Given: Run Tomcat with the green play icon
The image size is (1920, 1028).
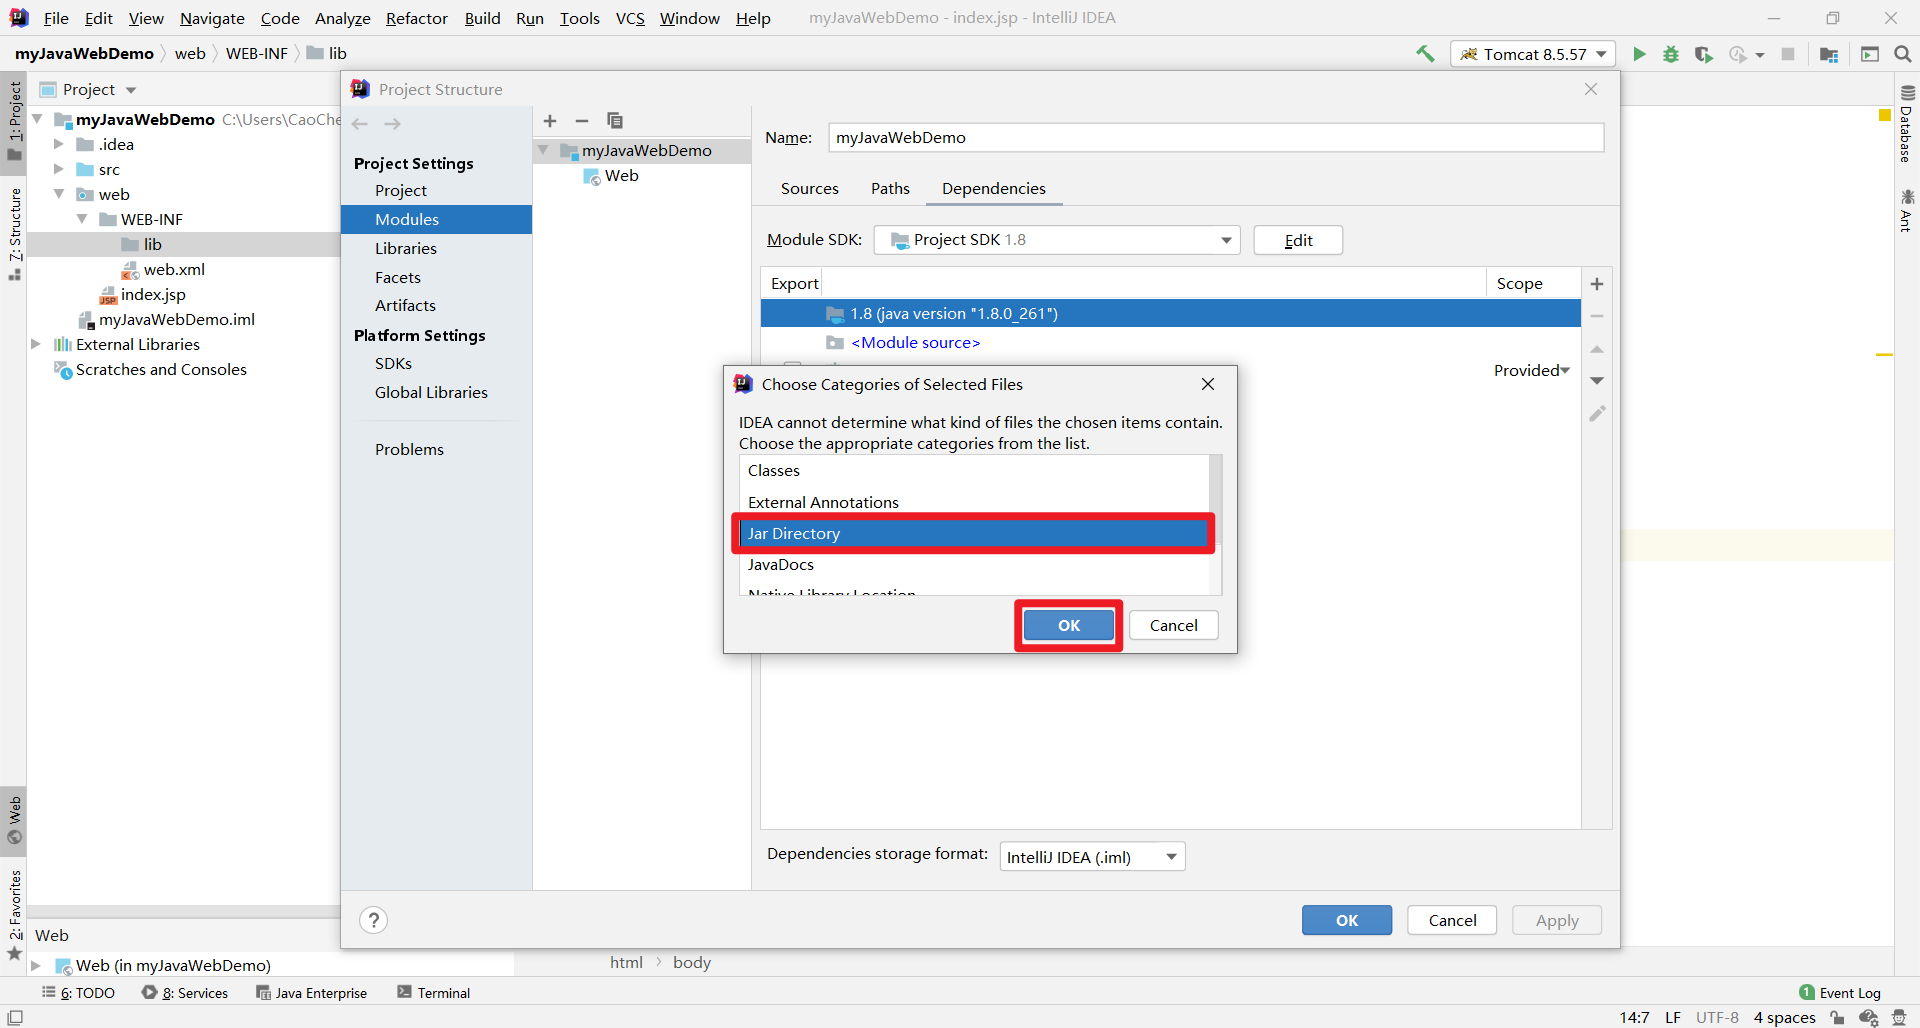Looking at the screenshot, I should pyautogui.click(x=1639, y=54).
